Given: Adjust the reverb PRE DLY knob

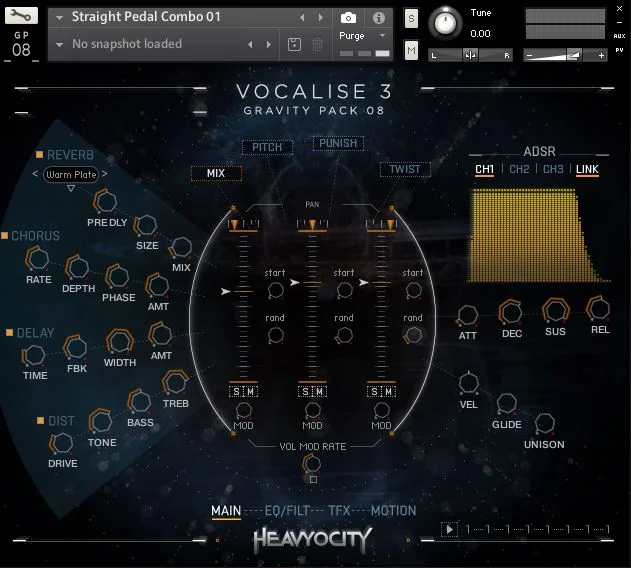Looking at the screenshot, I should 105,201.
